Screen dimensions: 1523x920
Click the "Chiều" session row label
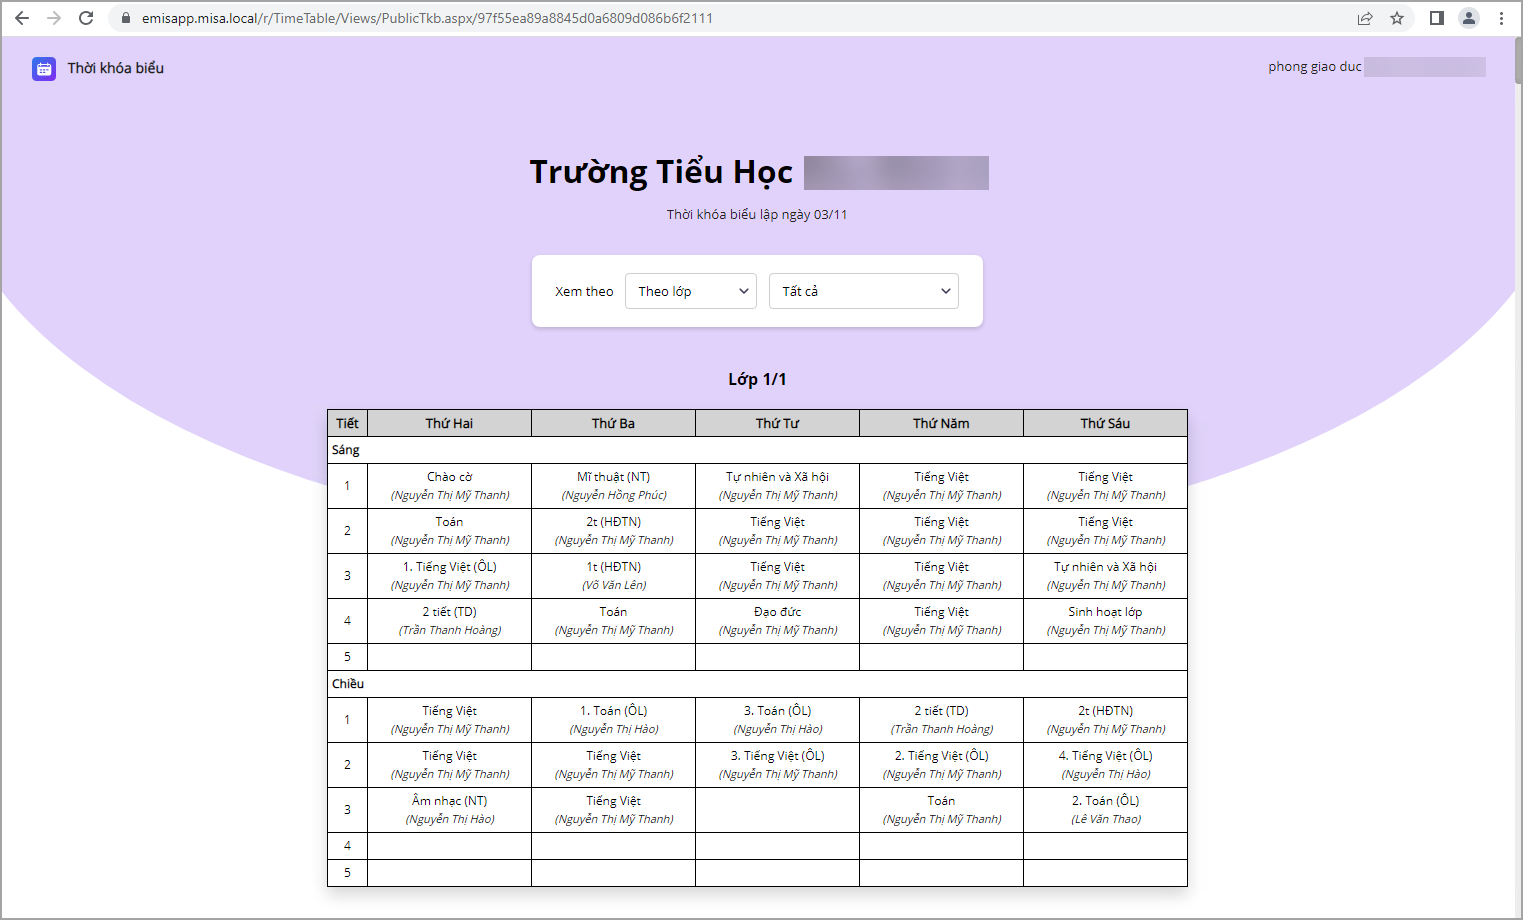point(348,684)
